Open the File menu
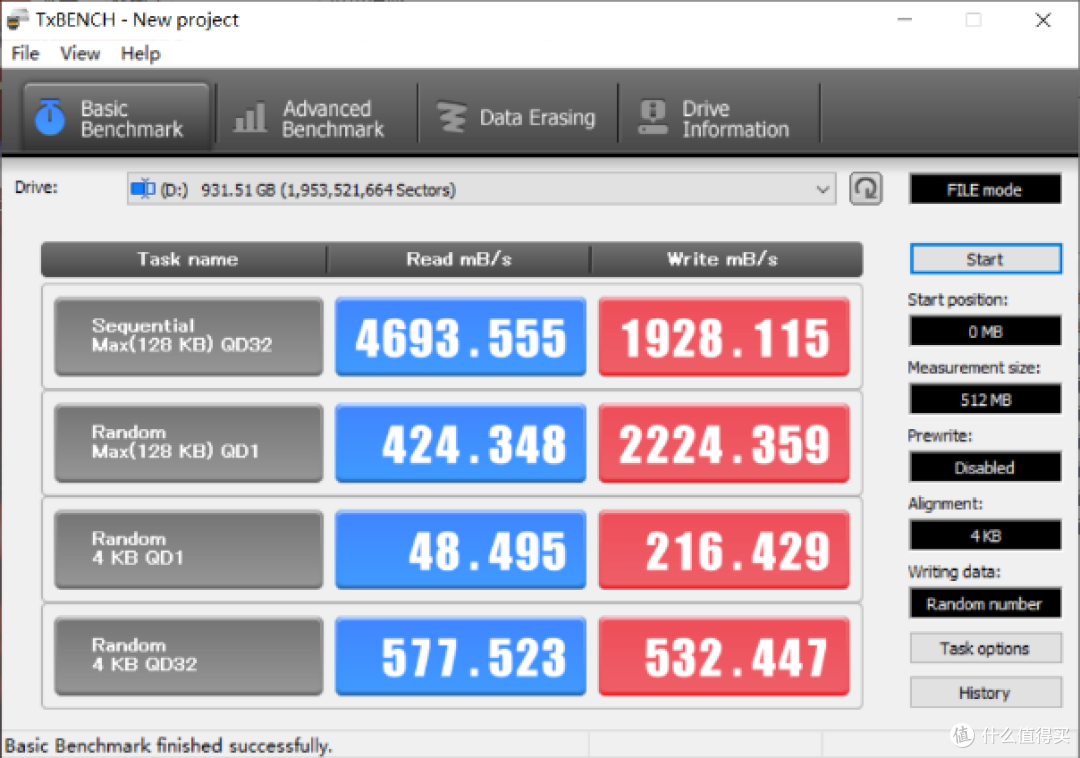1080x758 pixels. [25, 53]
